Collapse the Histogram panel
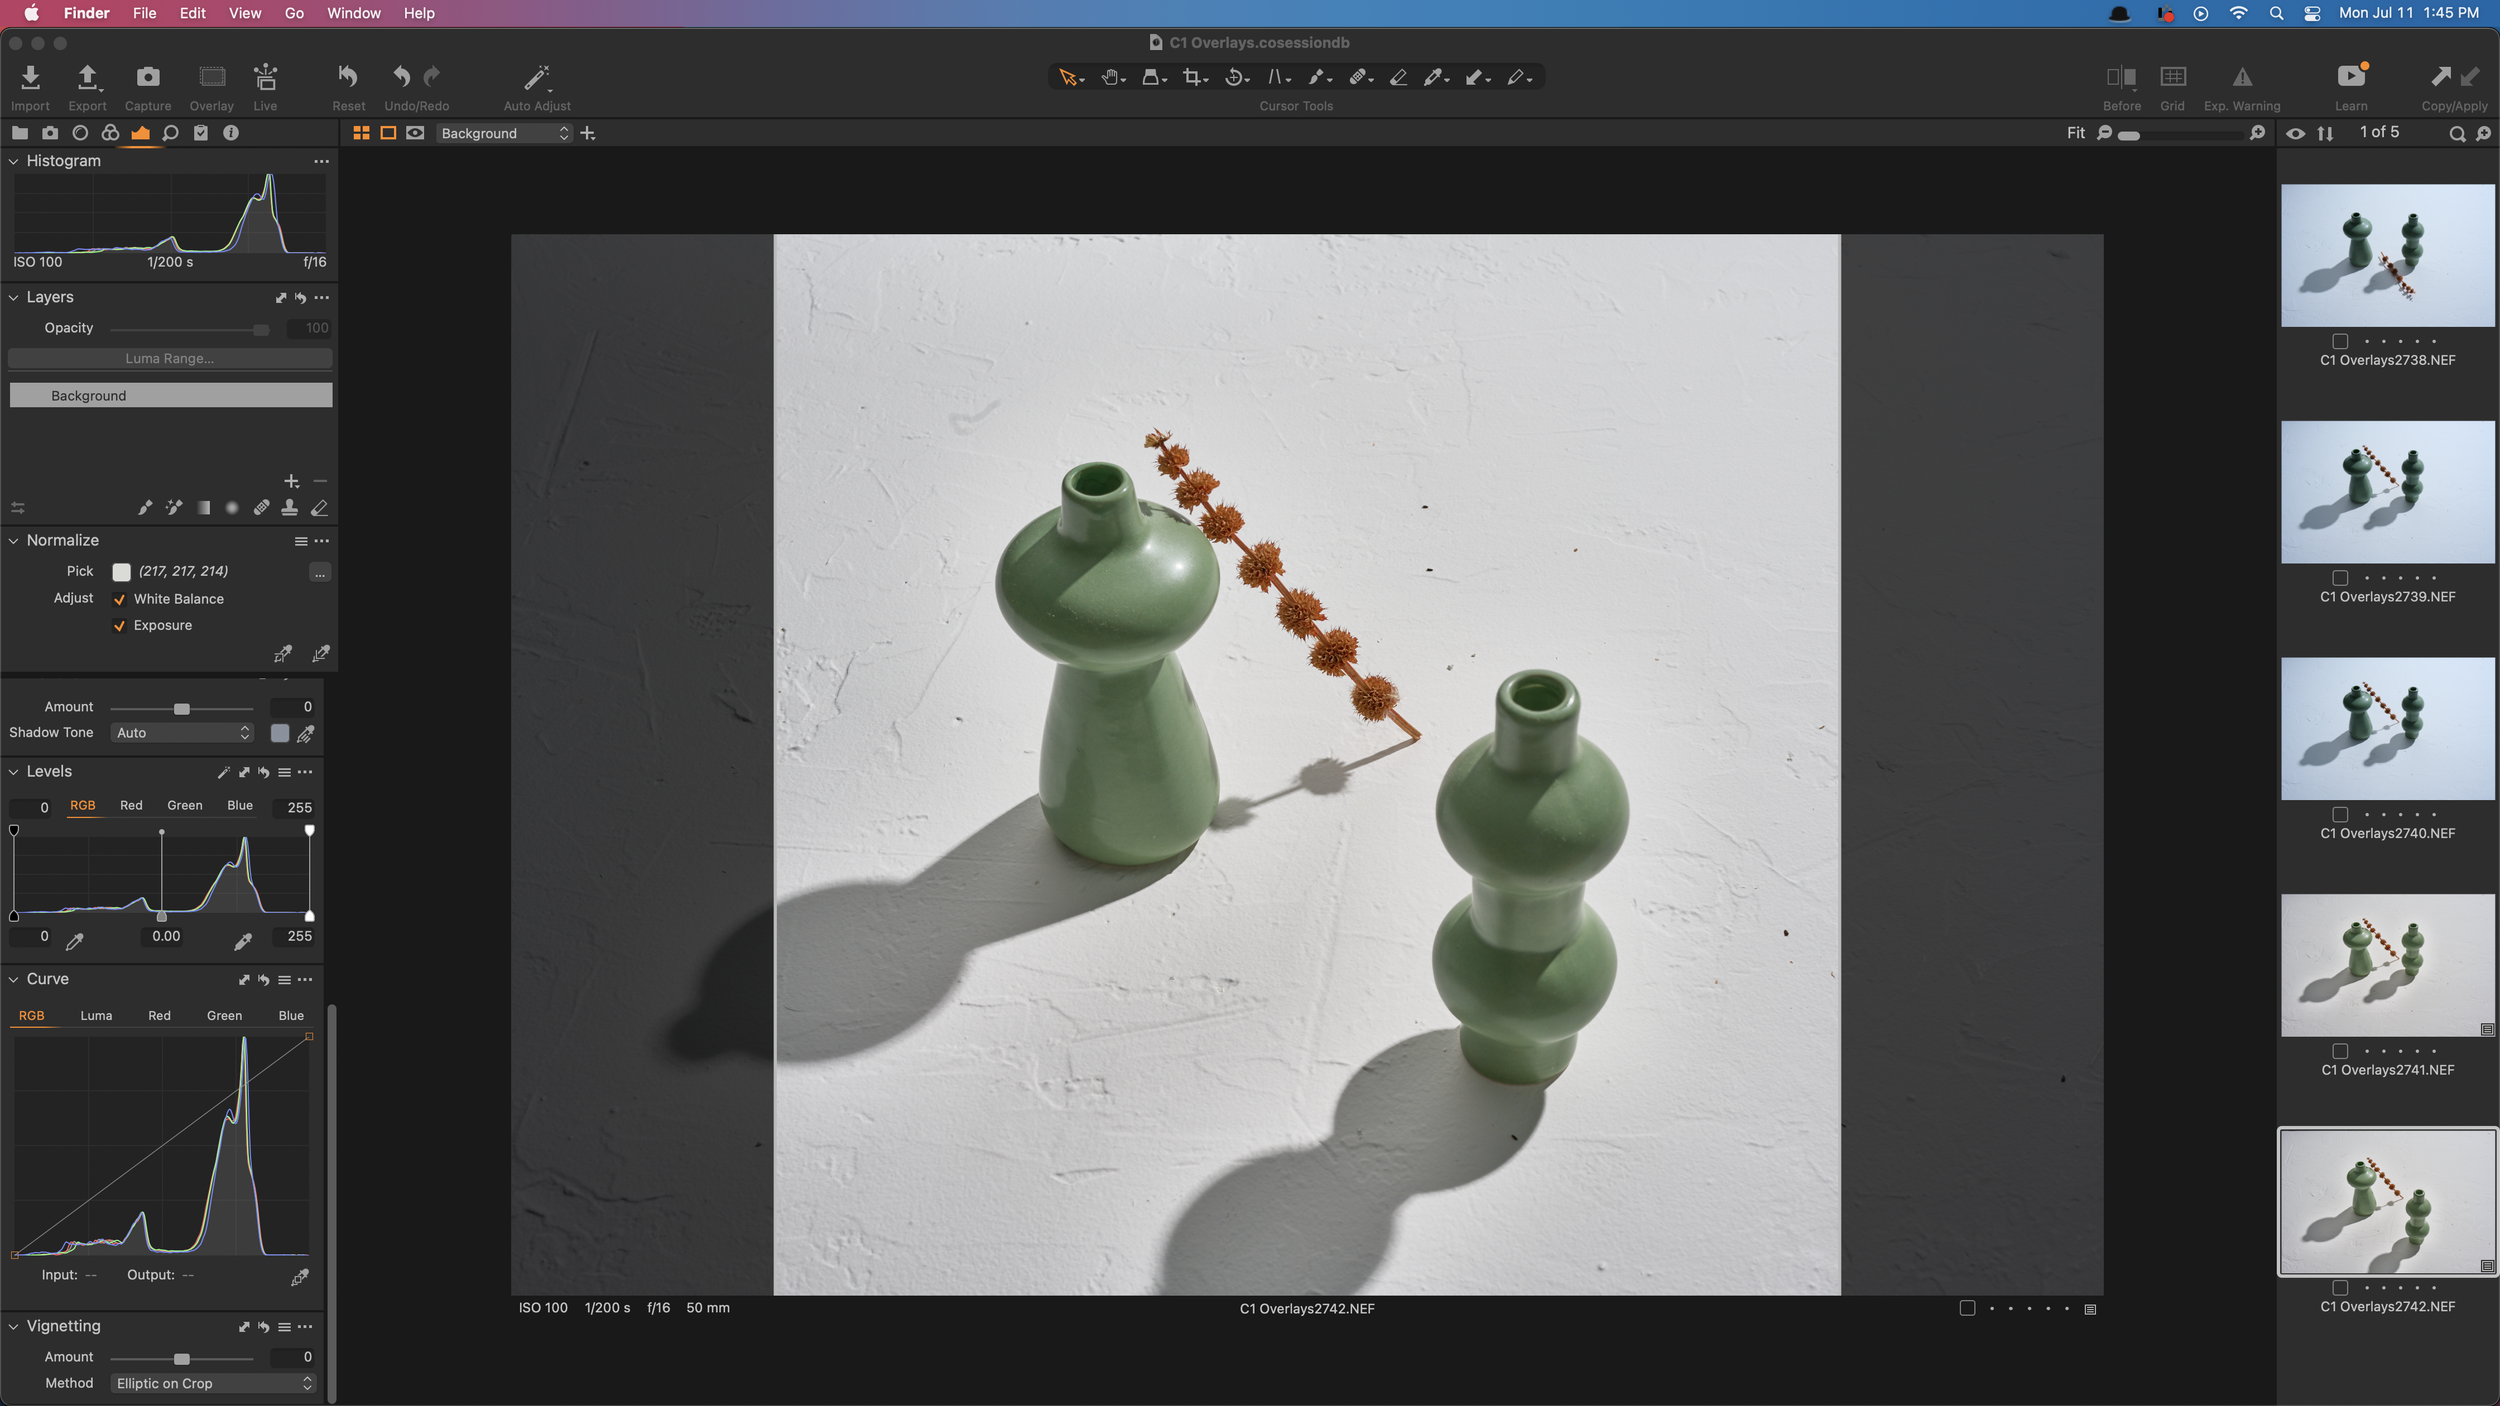2500x1406 pixels. point(14,161)
